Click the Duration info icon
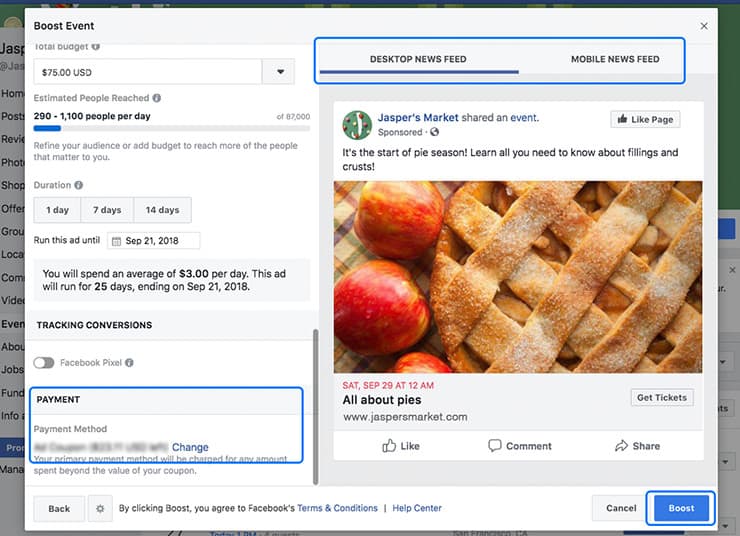Image resolution: width=740 pixels, height=536 pixels. pyautogui.click(x=79, y=185)
